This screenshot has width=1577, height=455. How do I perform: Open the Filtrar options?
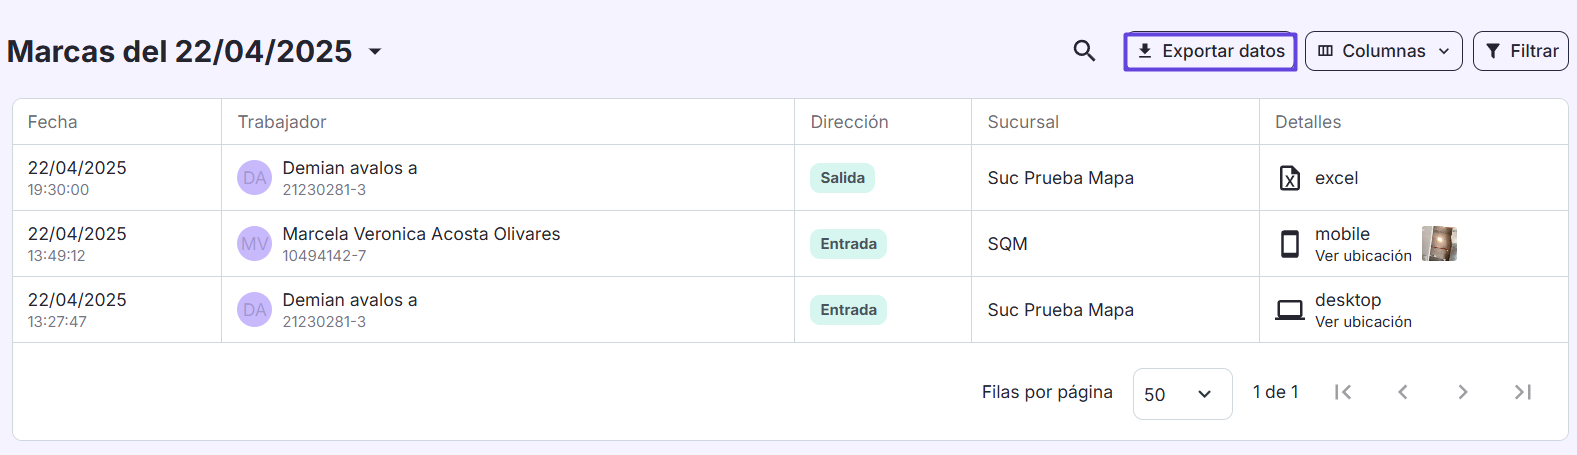tap(1521, 51)
